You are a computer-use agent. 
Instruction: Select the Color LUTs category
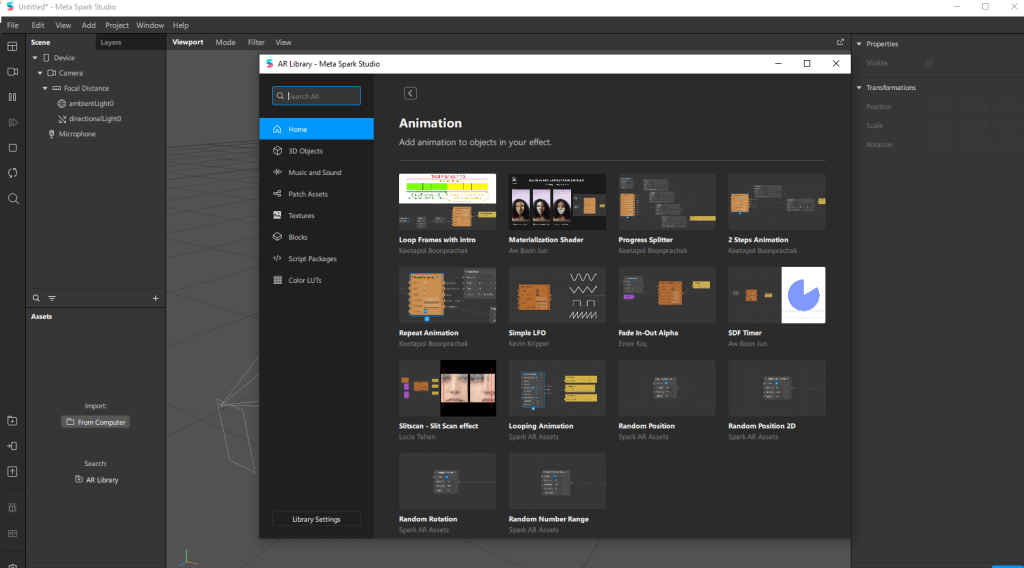(304, 280)
